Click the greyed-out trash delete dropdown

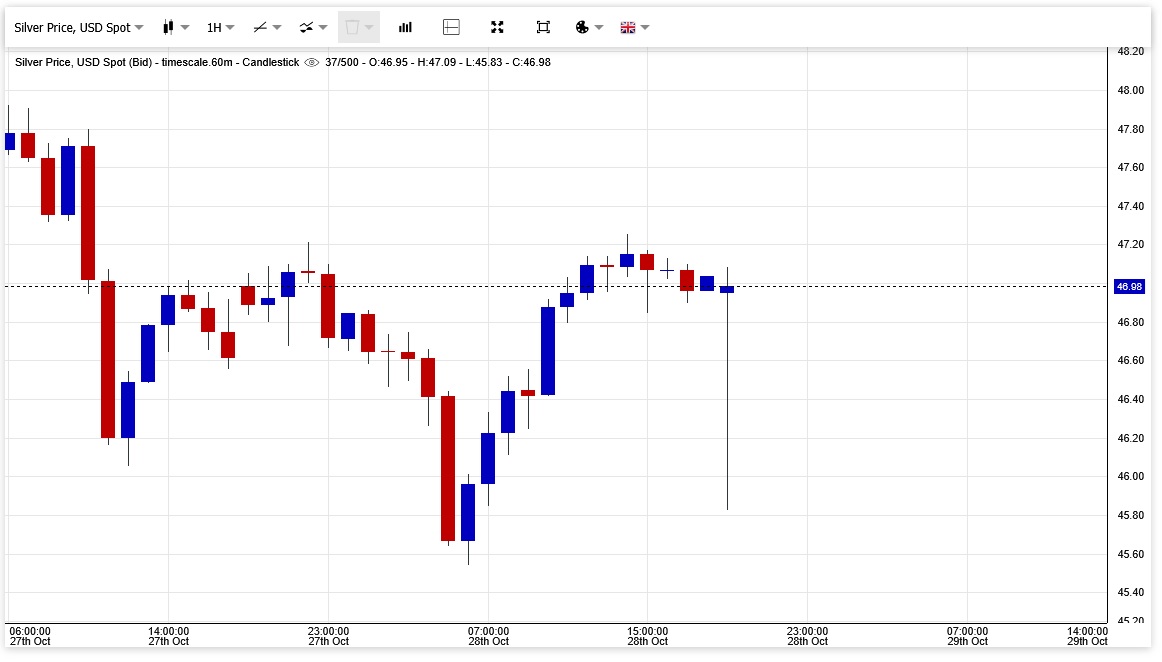tap(359, 27)
